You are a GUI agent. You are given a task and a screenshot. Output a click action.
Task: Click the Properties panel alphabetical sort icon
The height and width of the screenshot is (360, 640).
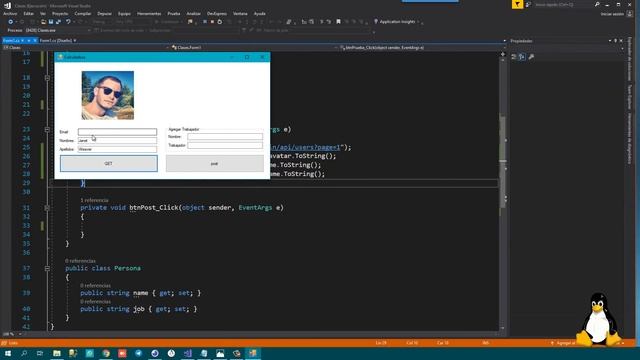click(x=522, y=57)
